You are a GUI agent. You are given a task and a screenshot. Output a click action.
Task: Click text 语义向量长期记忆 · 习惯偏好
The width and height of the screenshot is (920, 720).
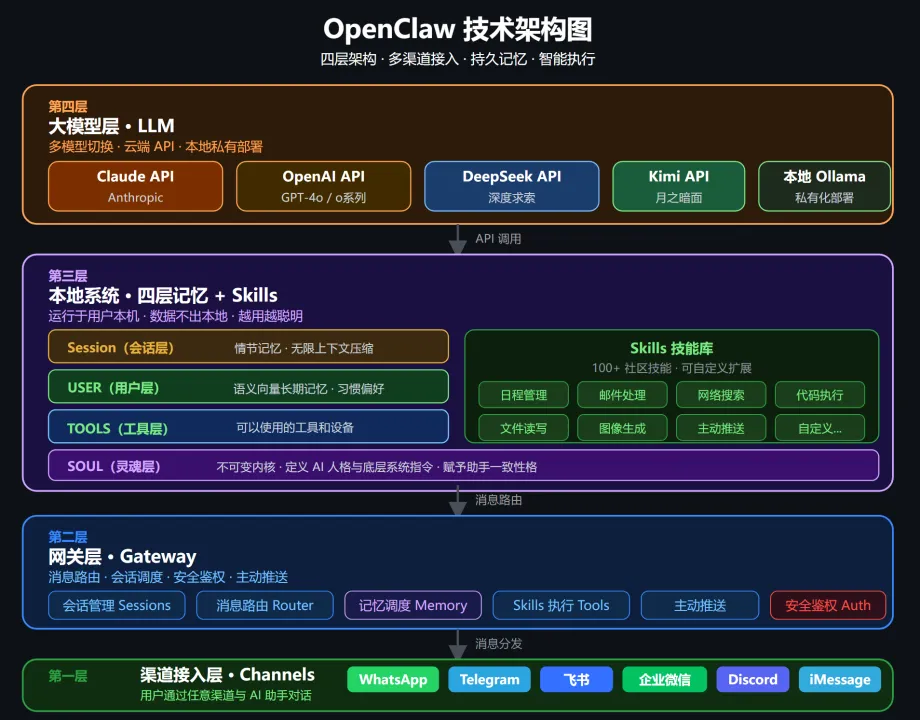309,388
